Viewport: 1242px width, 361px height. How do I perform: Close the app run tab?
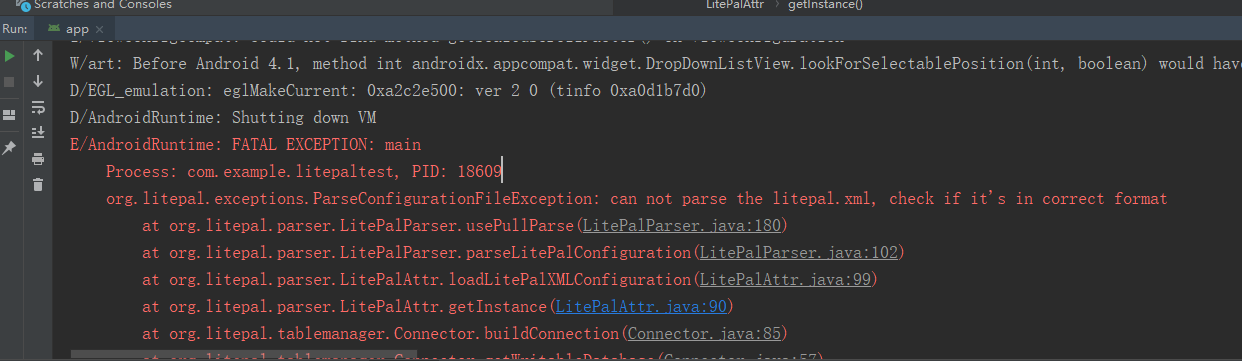click(100, 29)
